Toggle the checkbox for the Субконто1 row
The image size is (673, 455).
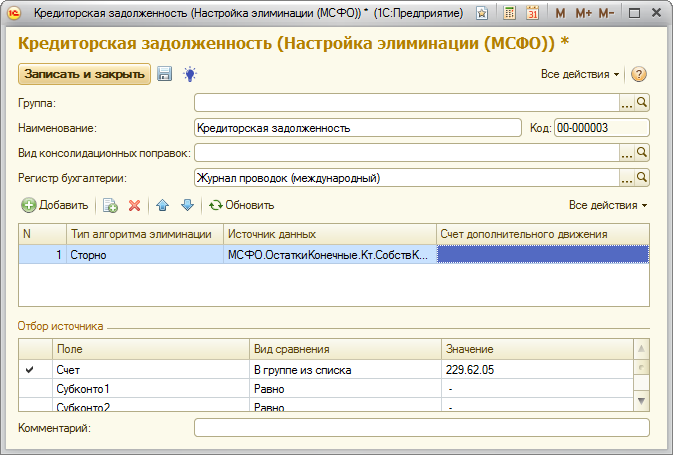(29, 389)
